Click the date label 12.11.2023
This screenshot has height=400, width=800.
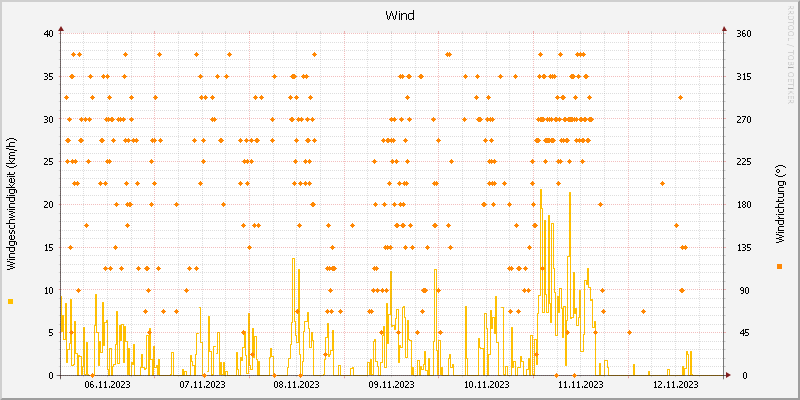[676, 384]
